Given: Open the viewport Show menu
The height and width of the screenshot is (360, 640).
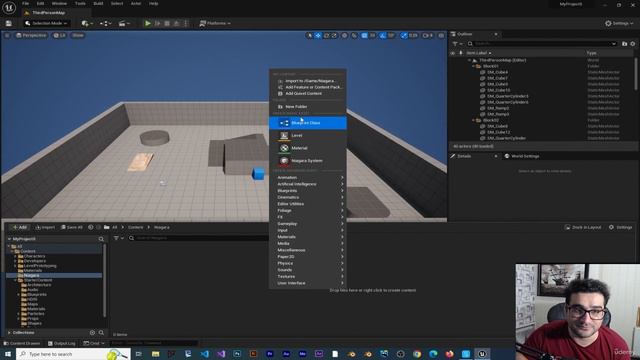Looking at the screenshot, I should pos(78,36).
